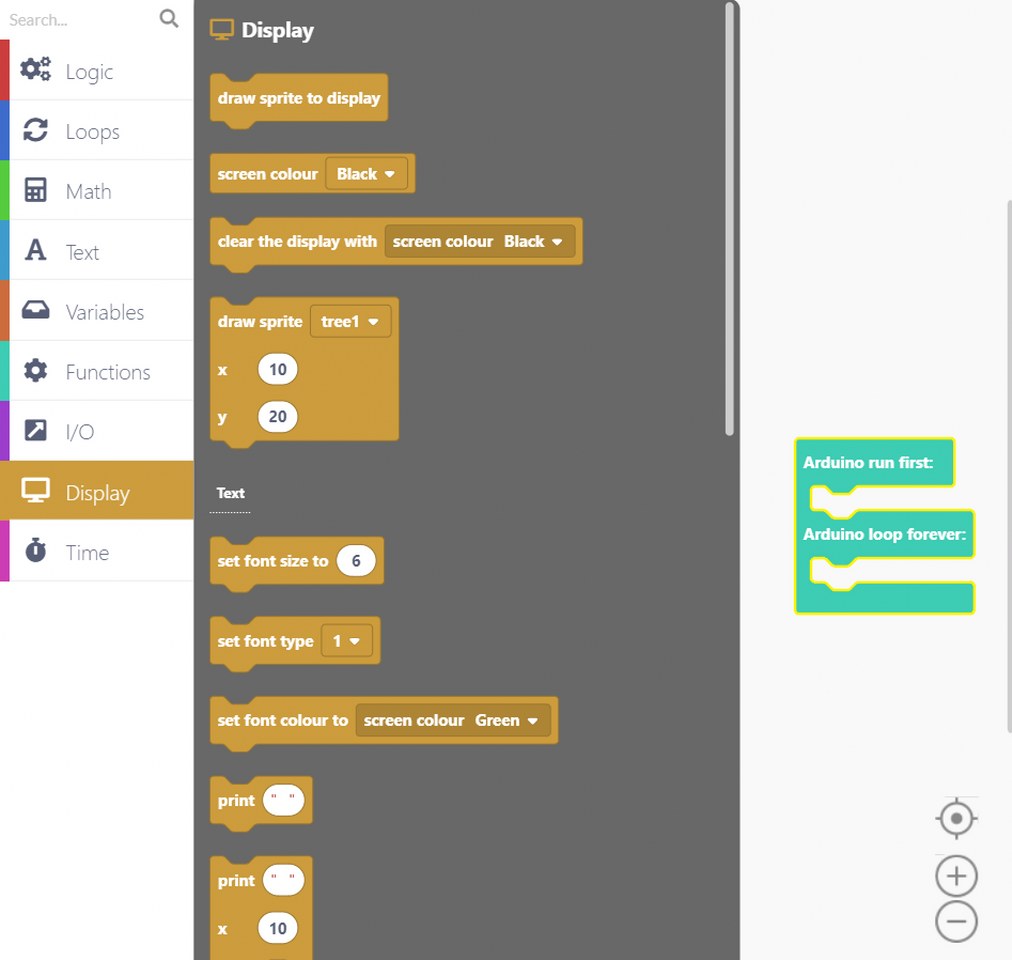Zoom out with the minus icon
1012x960 pixels.
(x=956, y=921)
